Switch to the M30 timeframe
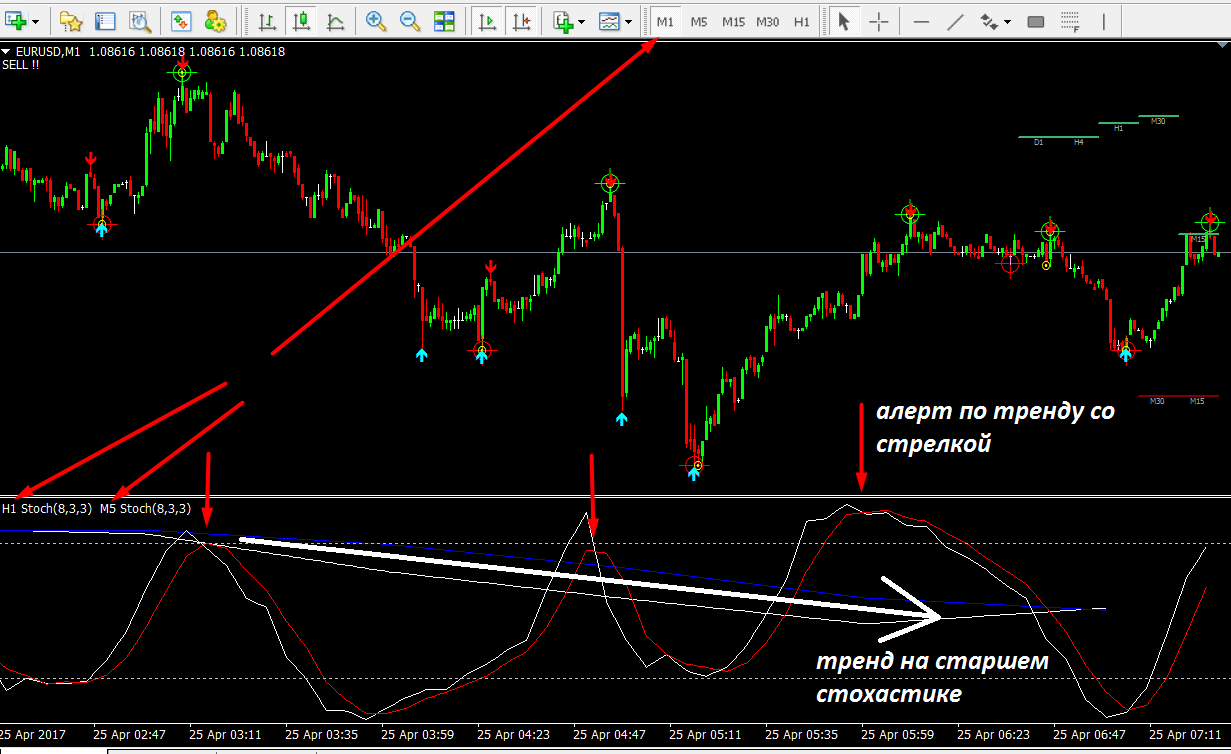1231x754 pixels. pyautogui.click(x=768, y=21)
